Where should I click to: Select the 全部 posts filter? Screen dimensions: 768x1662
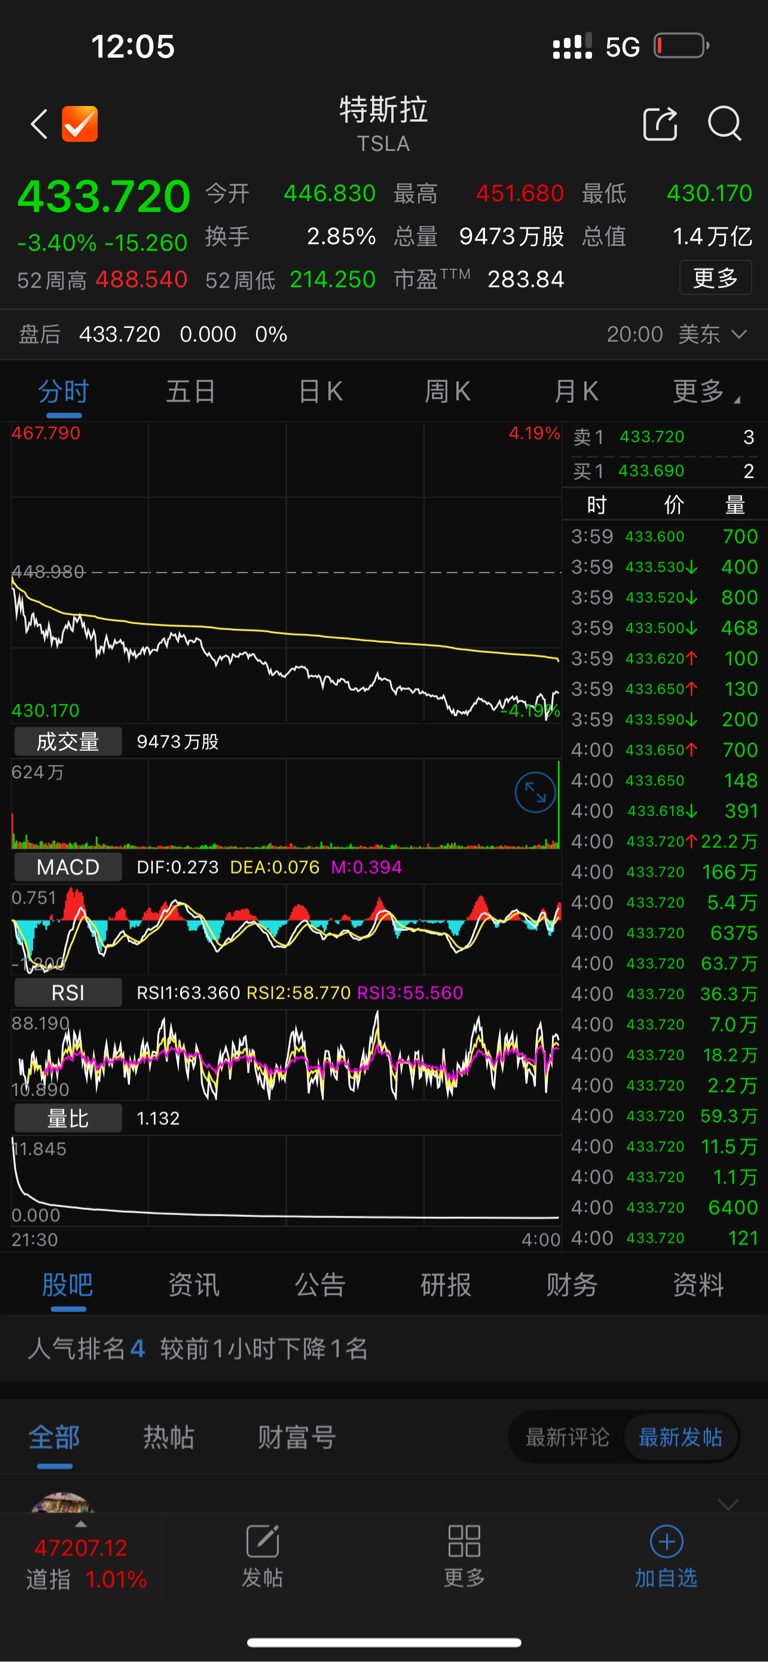point(54,1437)
